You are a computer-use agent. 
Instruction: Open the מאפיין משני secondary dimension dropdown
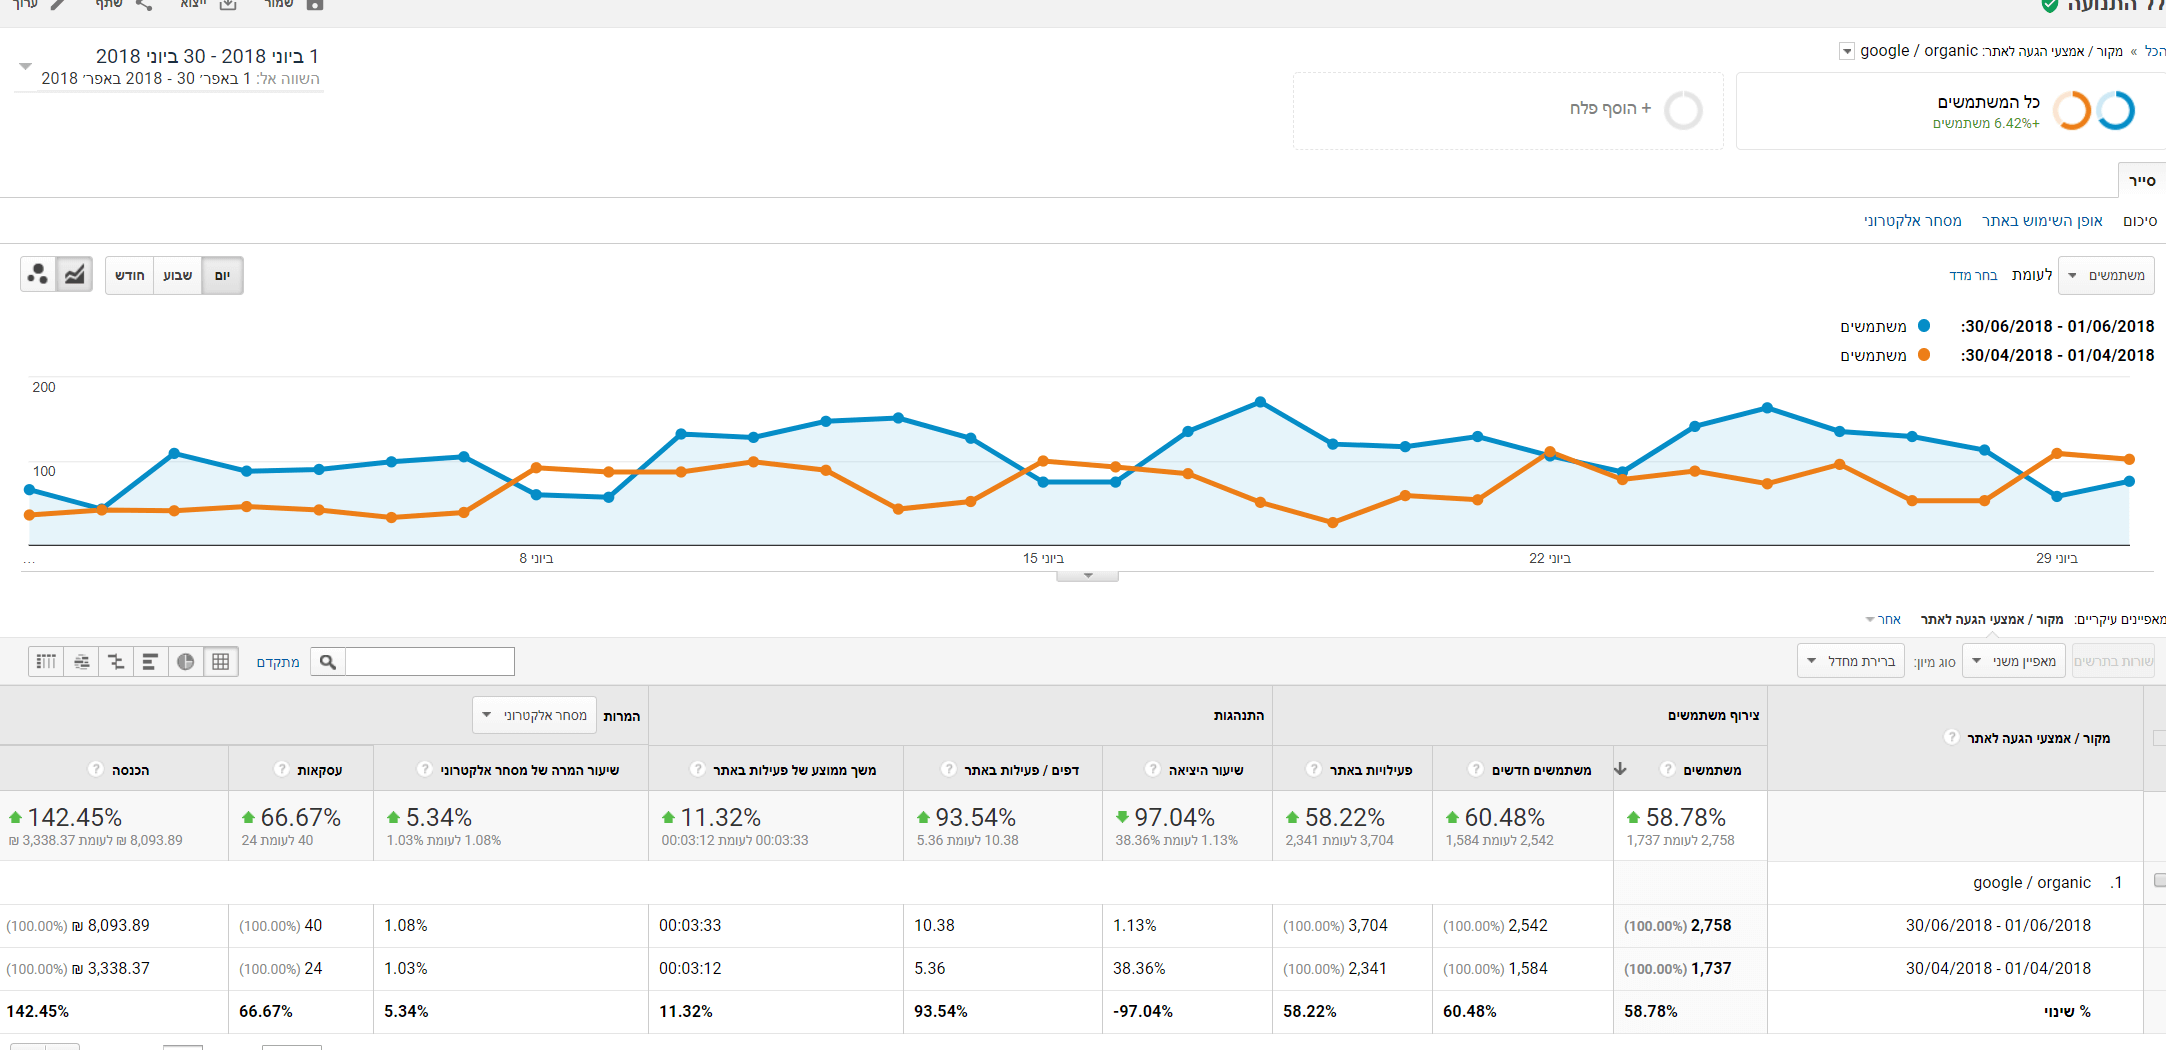[2014, 661]
